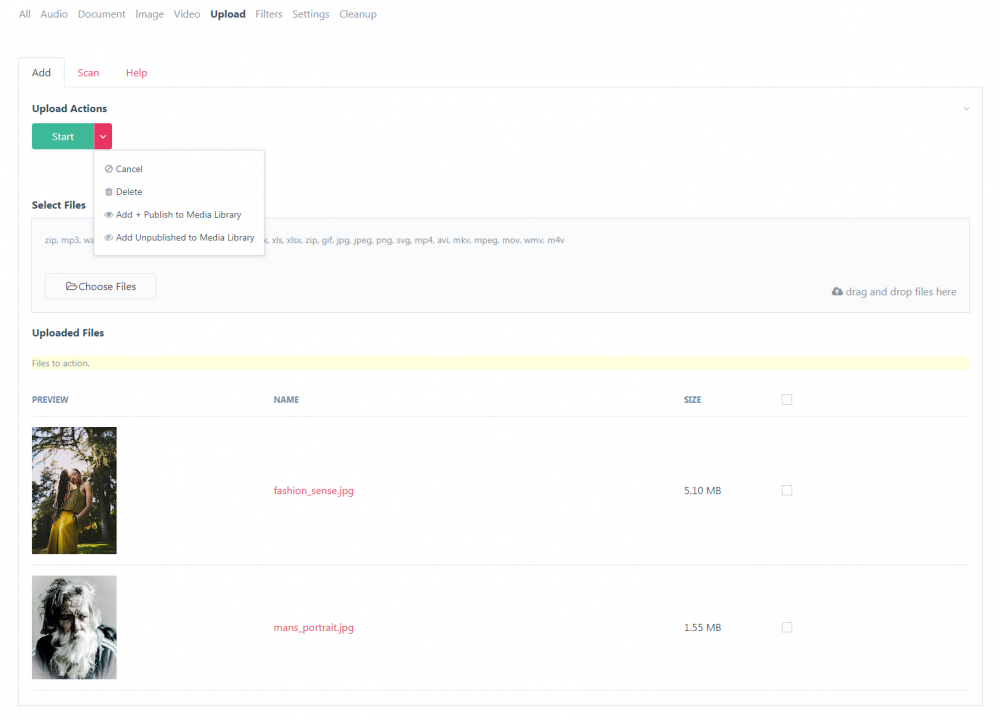Click the Cancel prohibition icon in dropdown menu
1000x721 pixels.
(110, 168)
